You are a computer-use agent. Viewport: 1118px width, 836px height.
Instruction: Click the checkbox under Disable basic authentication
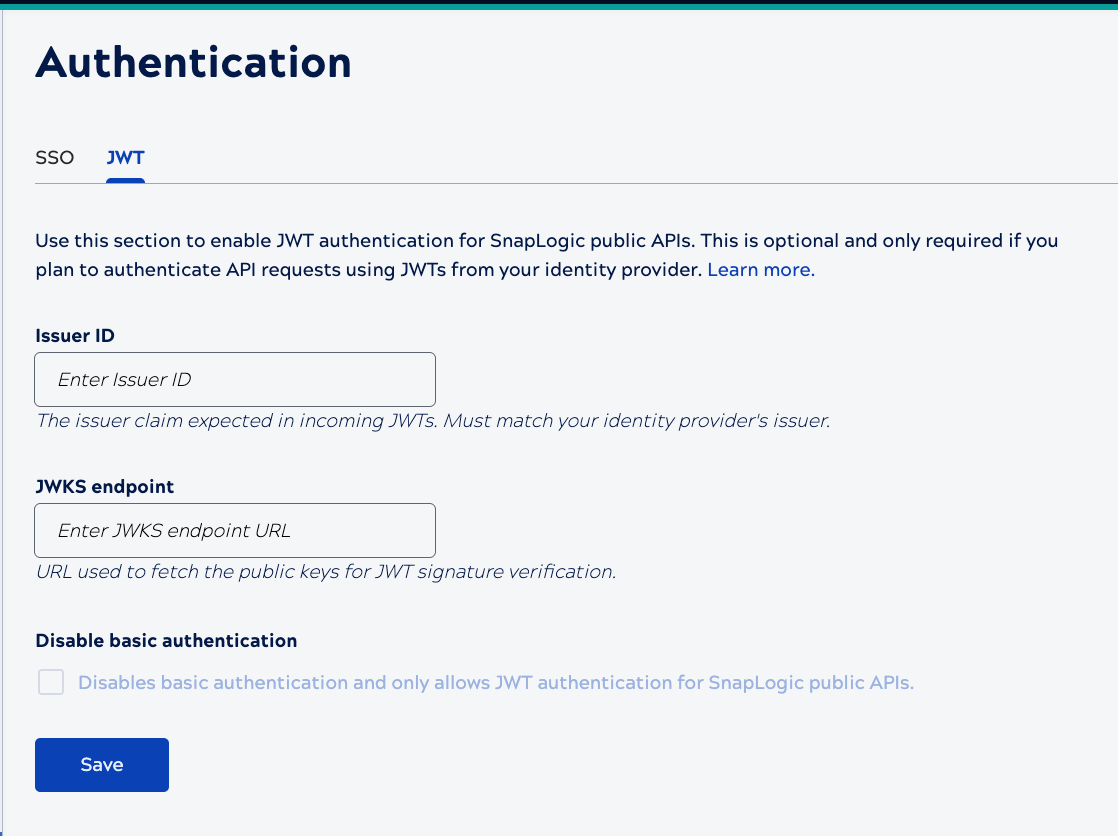50,682
